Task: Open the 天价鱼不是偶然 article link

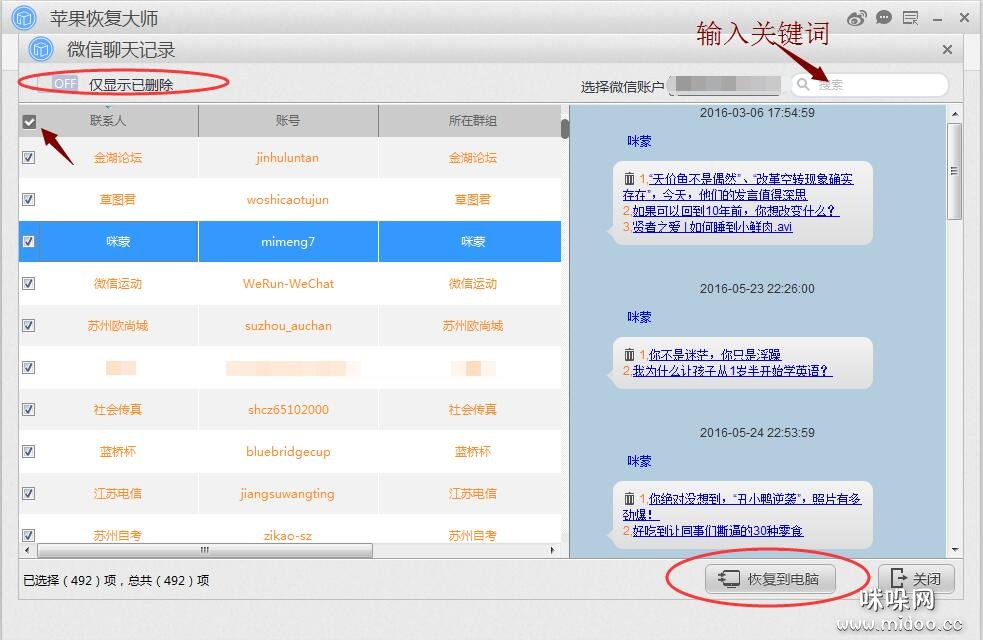Action: (x=738, y=187)
